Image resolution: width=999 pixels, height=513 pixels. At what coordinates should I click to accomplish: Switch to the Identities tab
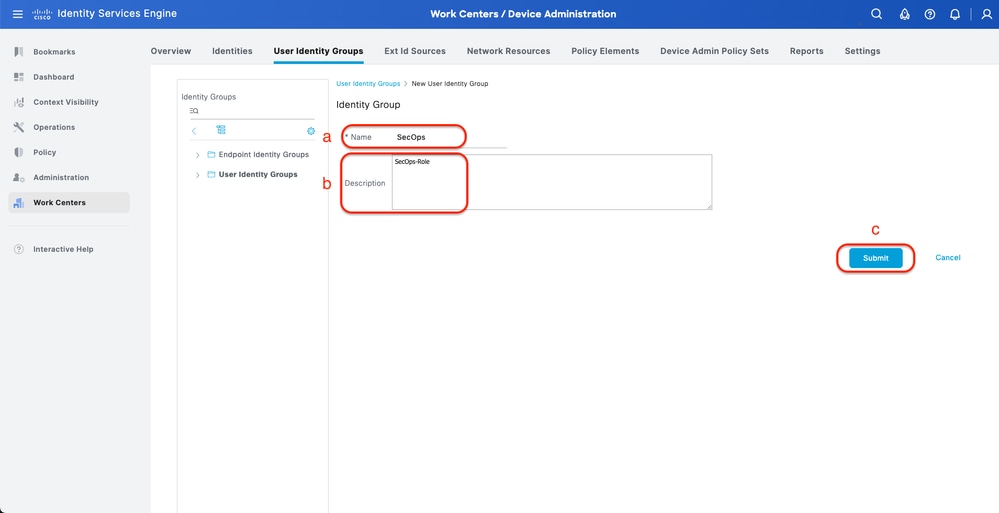(232, 51)
